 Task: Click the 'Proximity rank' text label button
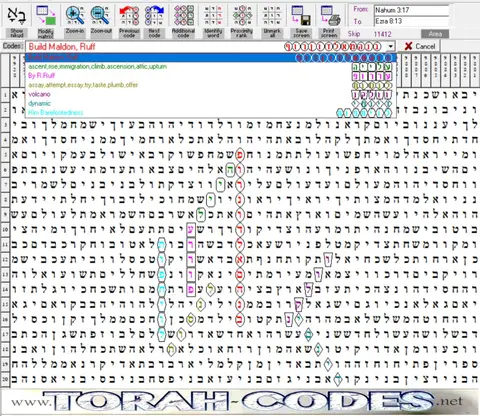click(x=242, y=33)
